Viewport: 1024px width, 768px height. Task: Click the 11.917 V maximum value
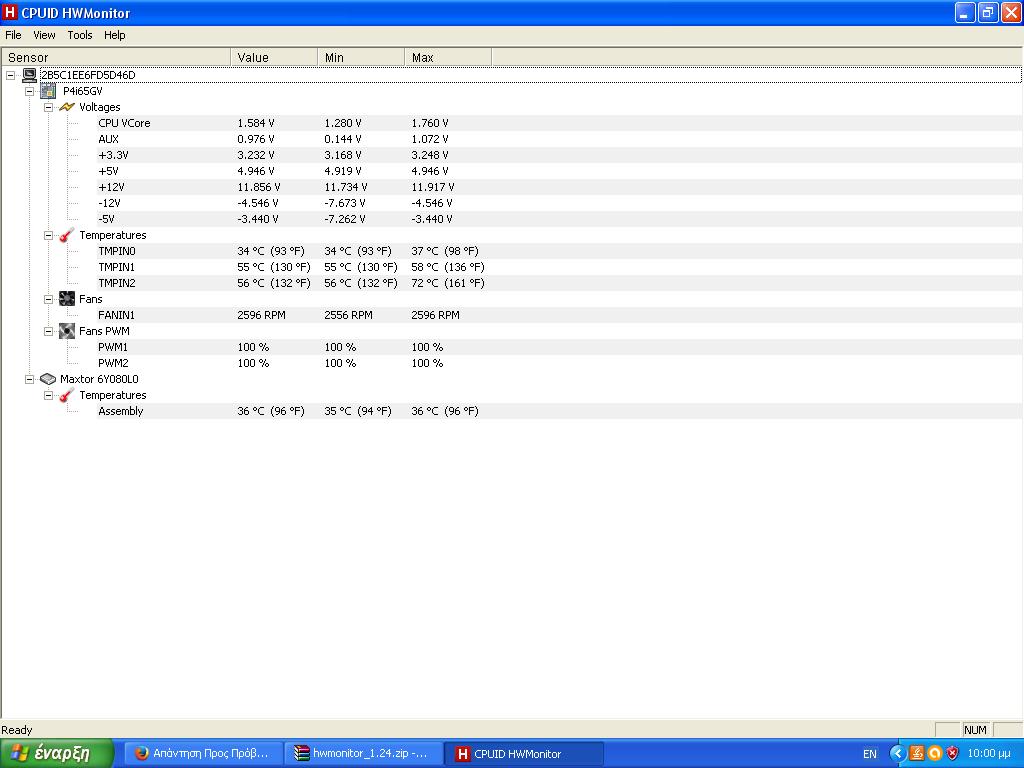(433, 187)
